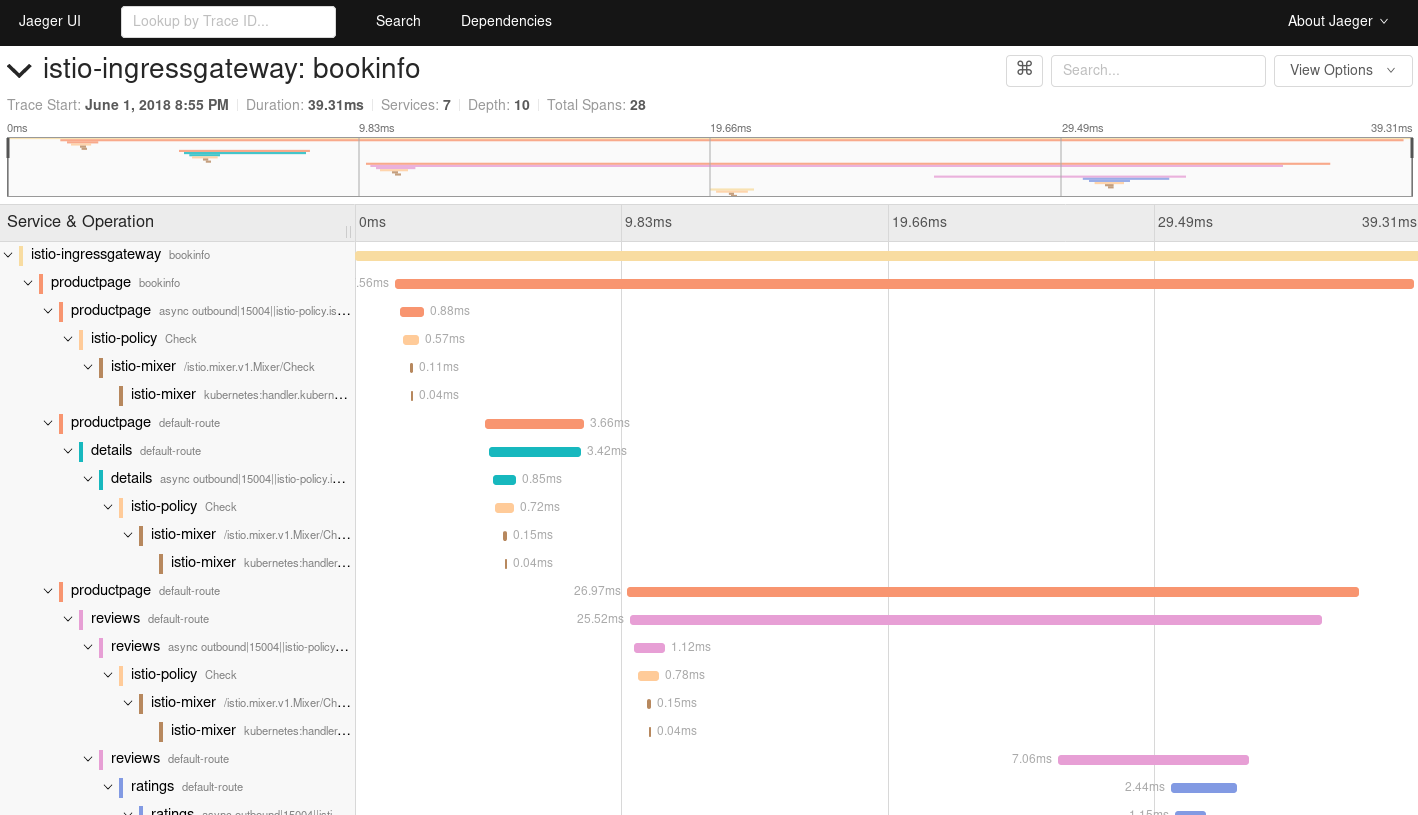Click the 1.12ms reviews span bar
The width and height of the screenshot is (1418, 815).
(649, 648)
